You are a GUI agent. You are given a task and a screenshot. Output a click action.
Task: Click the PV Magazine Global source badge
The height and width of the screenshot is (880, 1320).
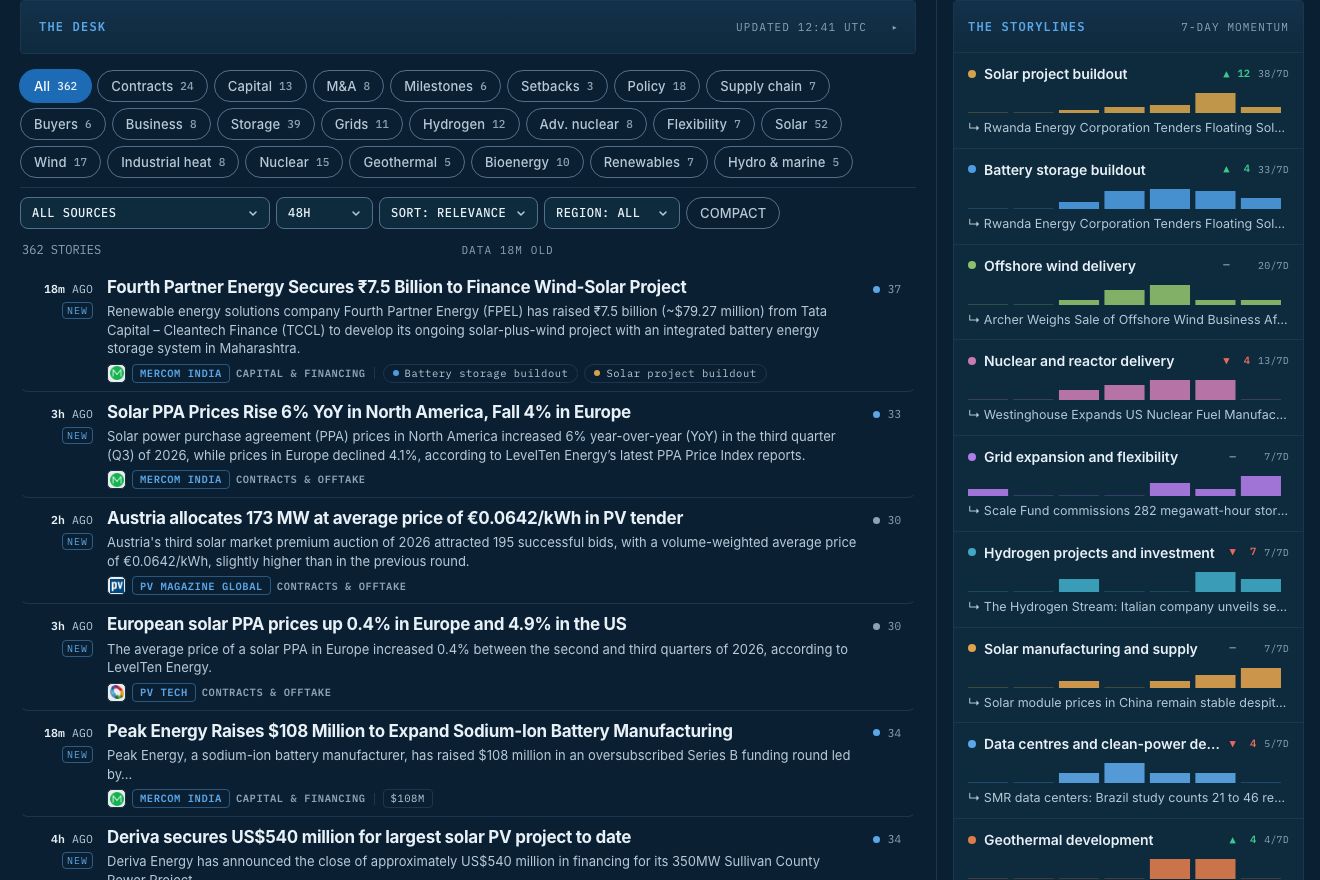[x=201, y=586]
